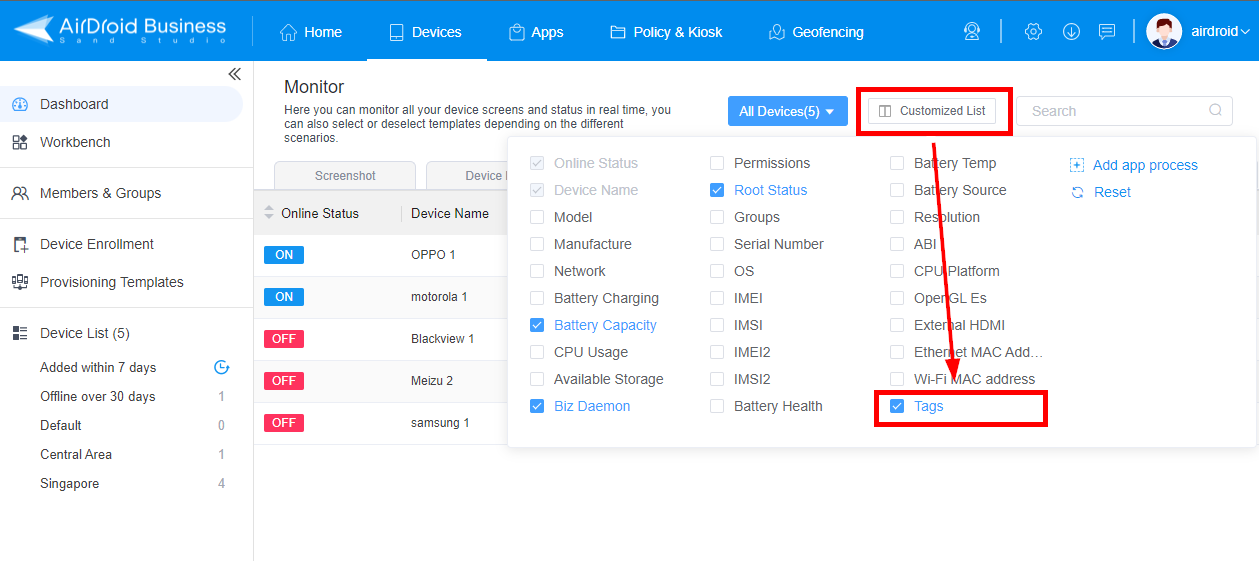Select Offline over 30 days group

(98, 396)
